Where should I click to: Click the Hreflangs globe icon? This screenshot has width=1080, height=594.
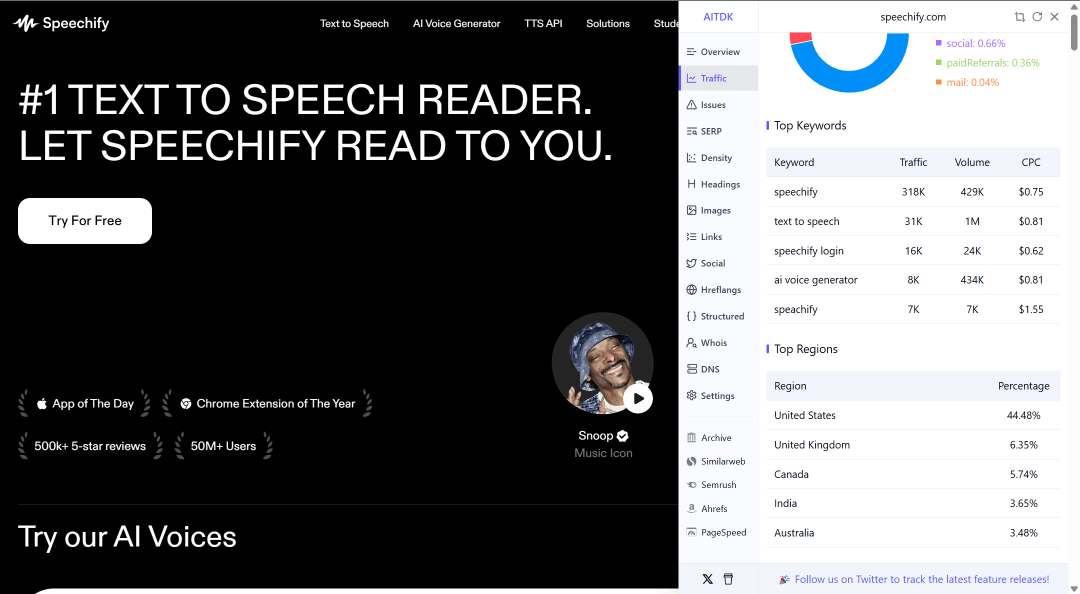tap(692, 289)
